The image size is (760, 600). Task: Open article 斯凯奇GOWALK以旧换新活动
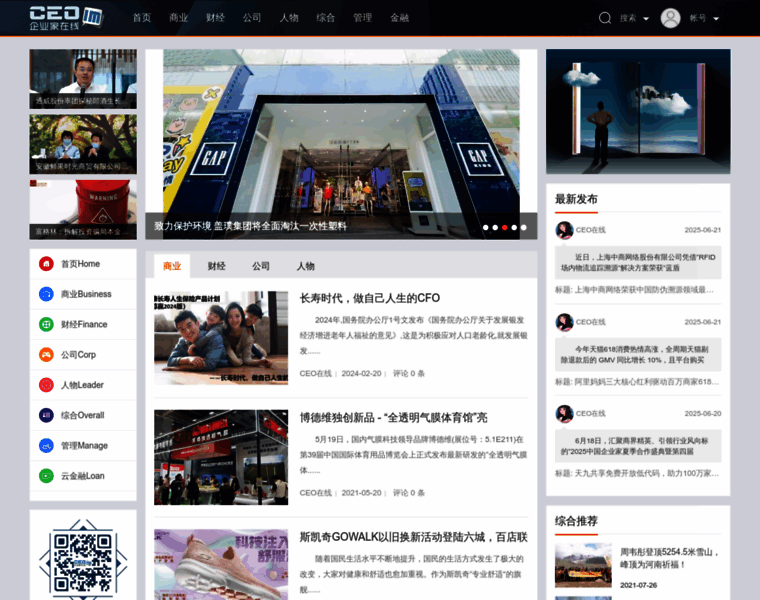point(413,537)
